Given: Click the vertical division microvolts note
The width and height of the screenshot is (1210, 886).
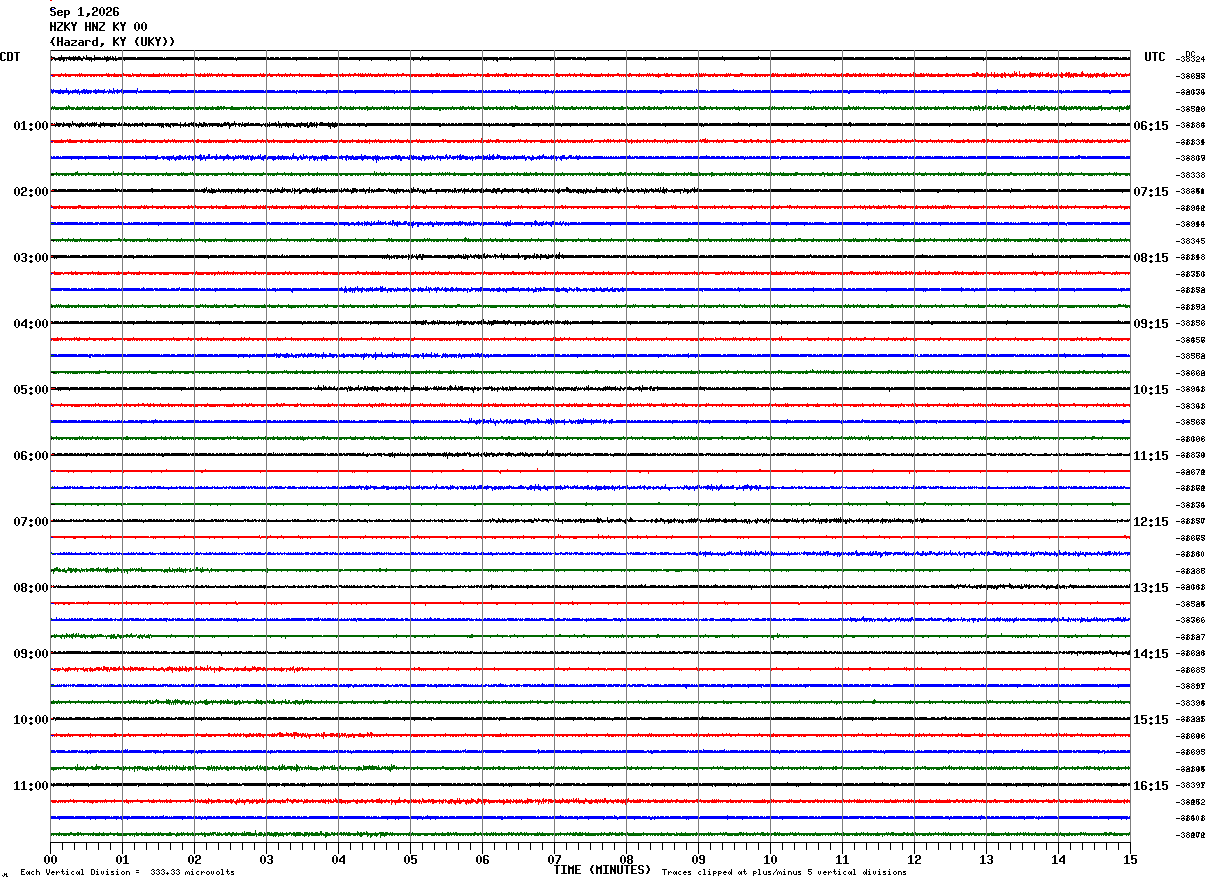Looking at the screenshot, I should coord(127,873).
